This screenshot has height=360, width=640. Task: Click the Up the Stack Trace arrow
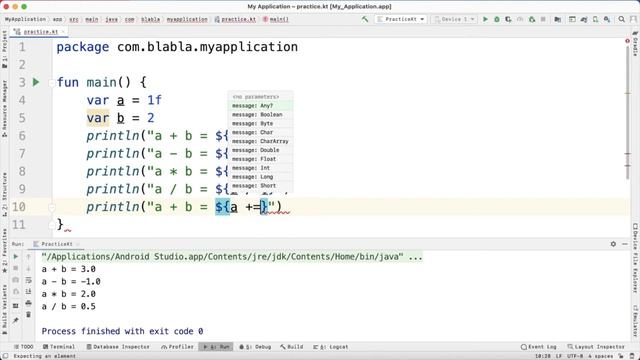tap(28, 256)
